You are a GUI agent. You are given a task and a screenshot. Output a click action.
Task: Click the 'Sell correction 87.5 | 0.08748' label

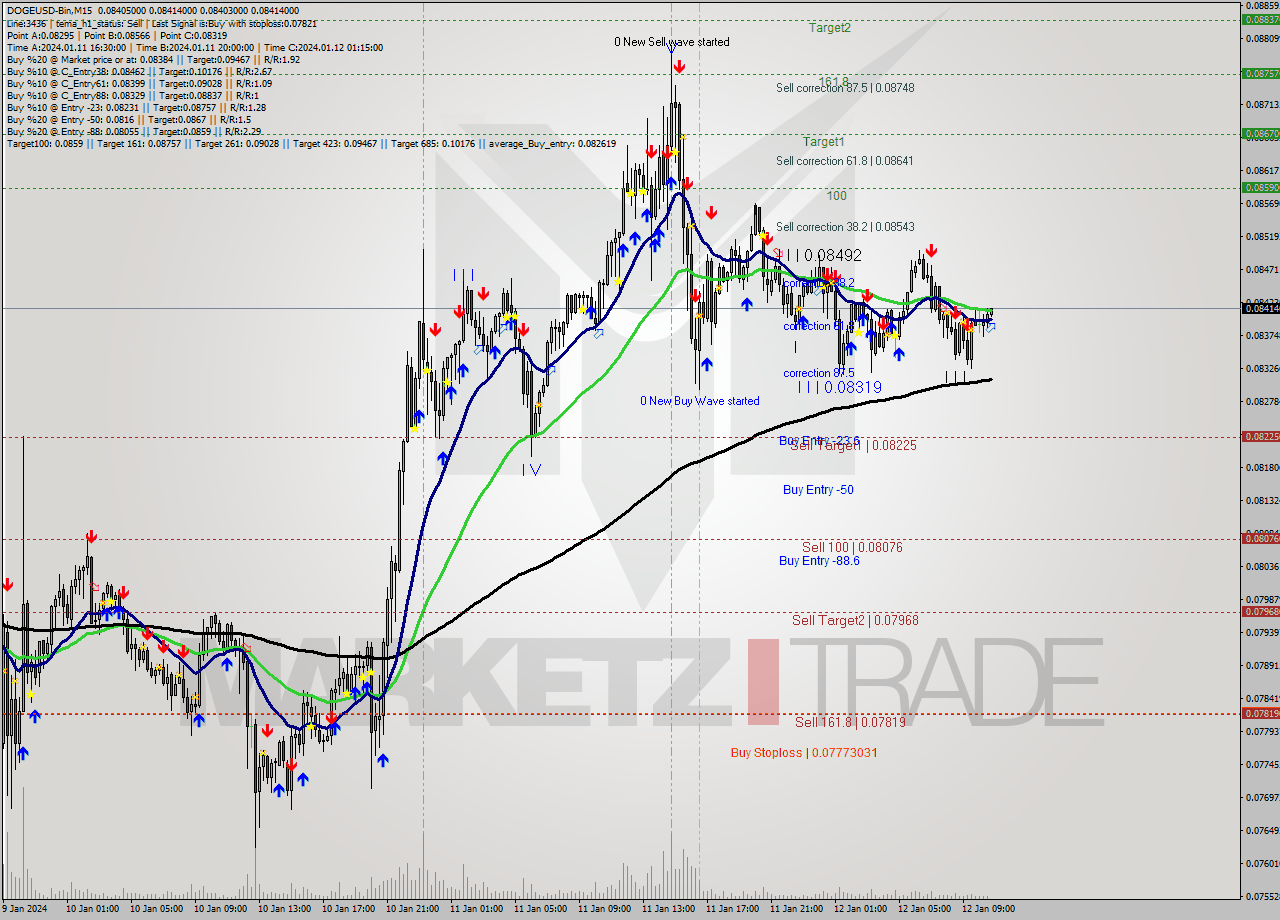tap(845, 88)
